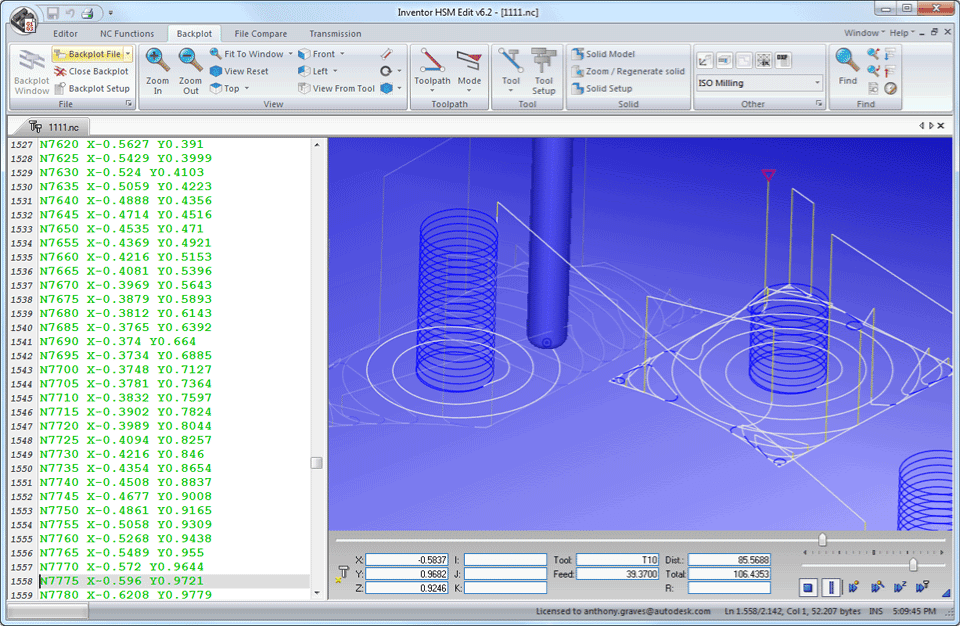Click the measure ruler icon in View group
The image size is (960, 626).
click(386, 54)
